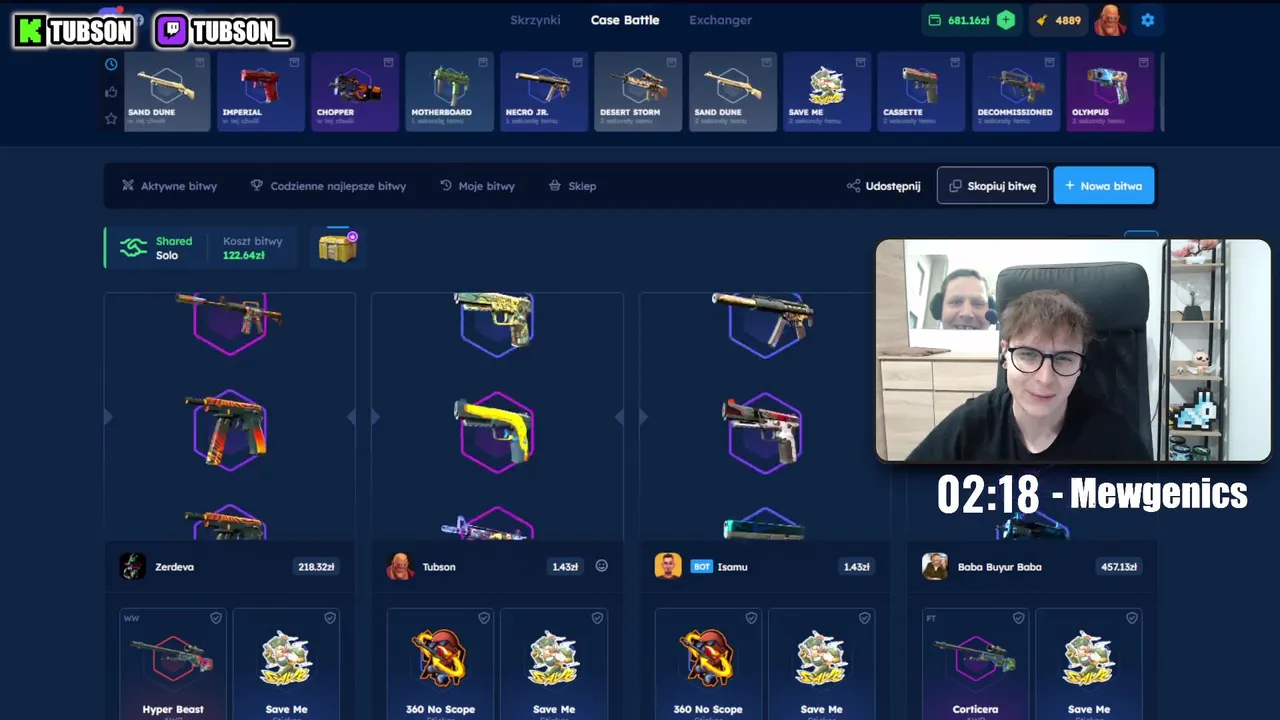The height and width of the screenshot is (720, 1280).
Task: Click Tubson's player avatar
Action: pos(400,566)
